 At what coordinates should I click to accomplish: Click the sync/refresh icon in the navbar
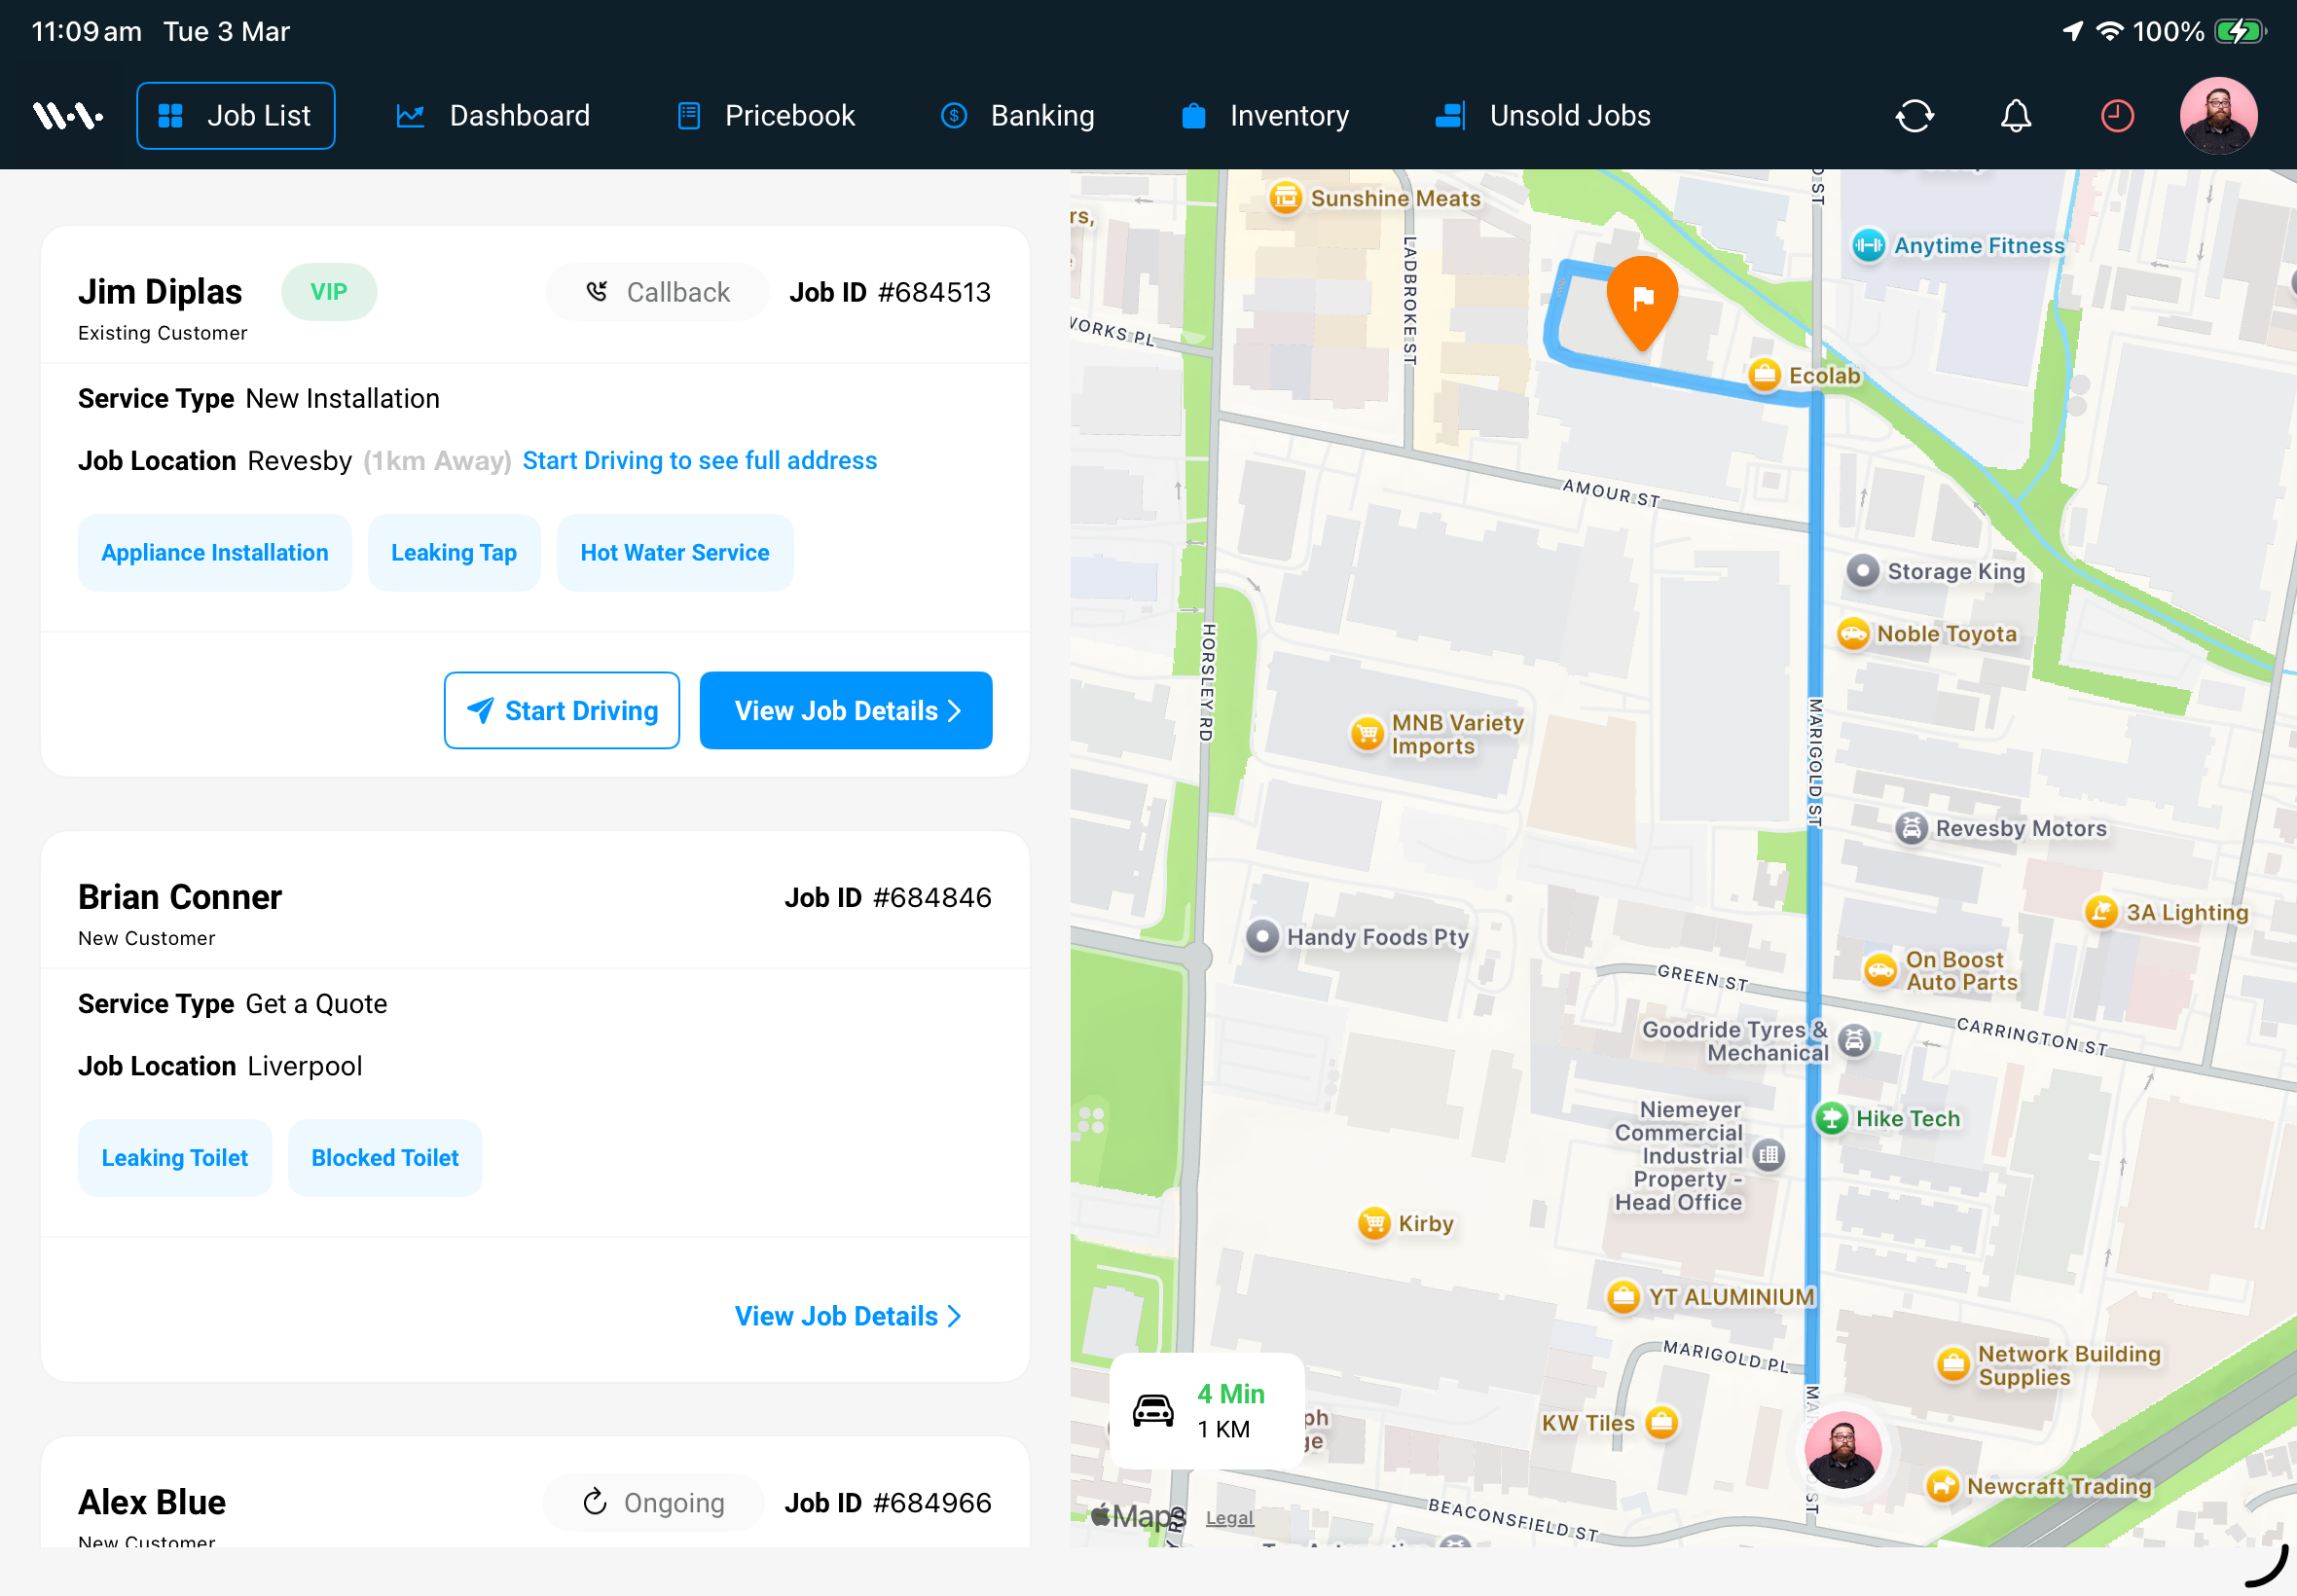click(x=1914, y=115)
